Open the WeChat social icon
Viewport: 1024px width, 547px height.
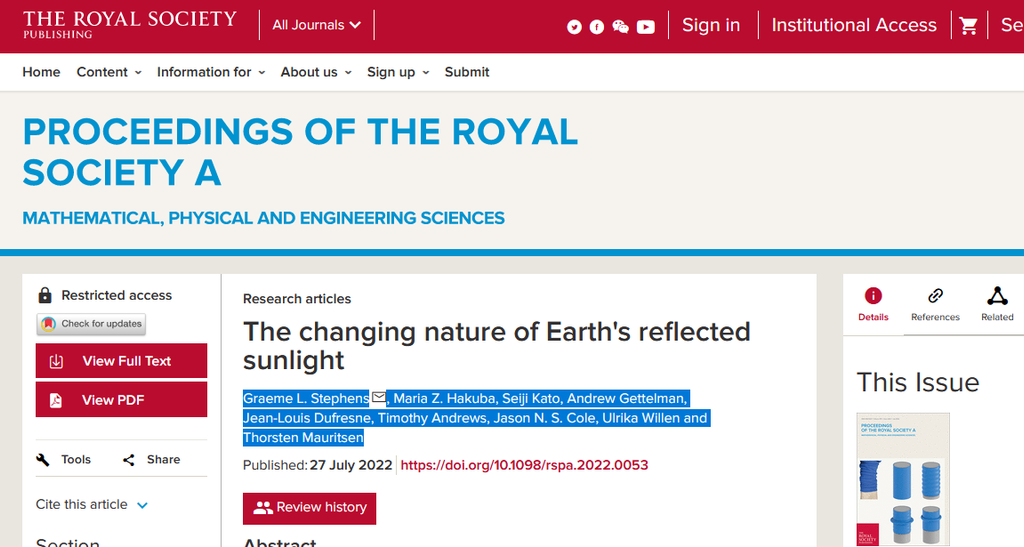click(620, 27)
